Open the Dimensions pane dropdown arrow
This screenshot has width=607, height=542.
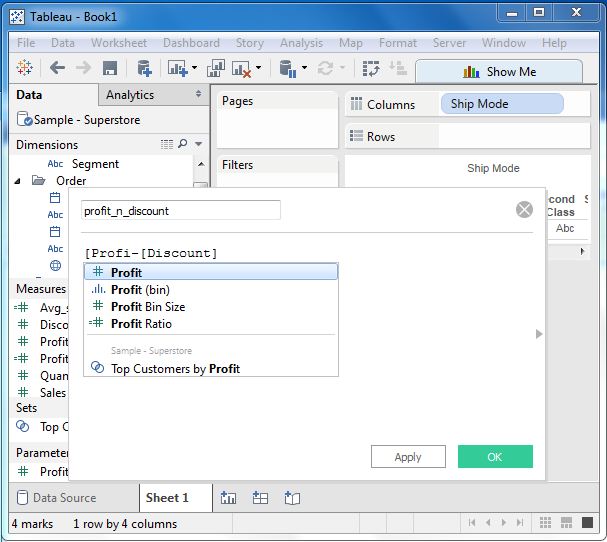pos(198,144)
